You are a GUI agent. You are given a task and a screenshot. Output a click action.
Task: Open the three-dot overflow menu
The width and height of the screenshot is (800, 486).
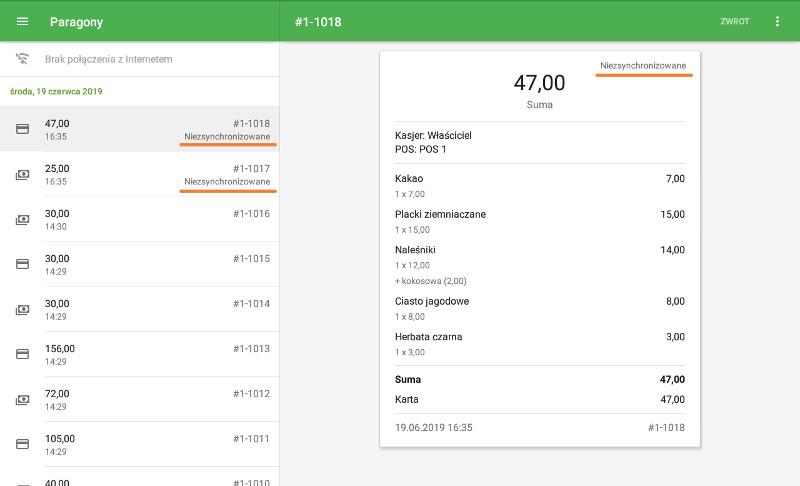tap(777, 21)
